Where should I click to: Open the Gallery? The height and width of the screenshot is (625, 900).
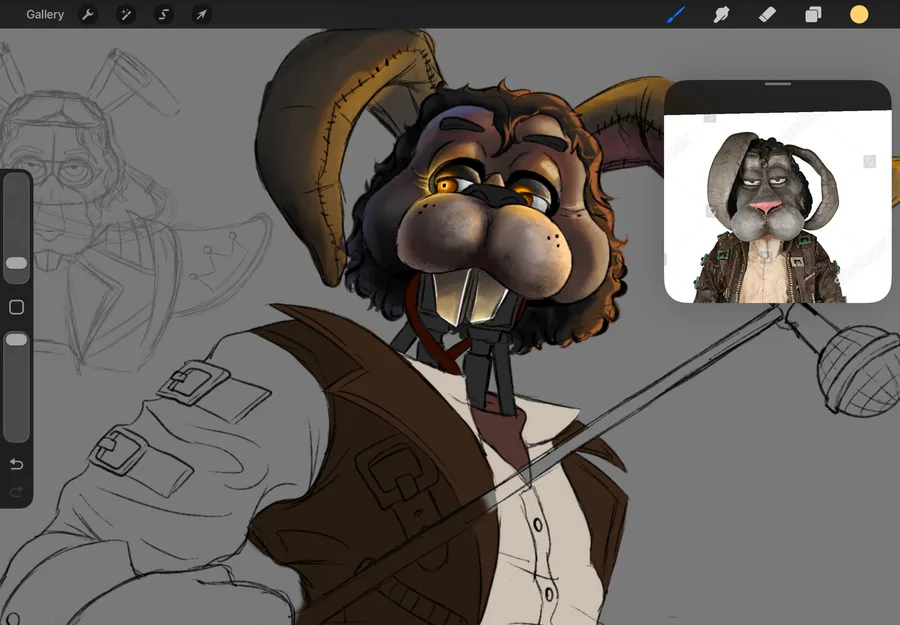[x=45, y=14]
